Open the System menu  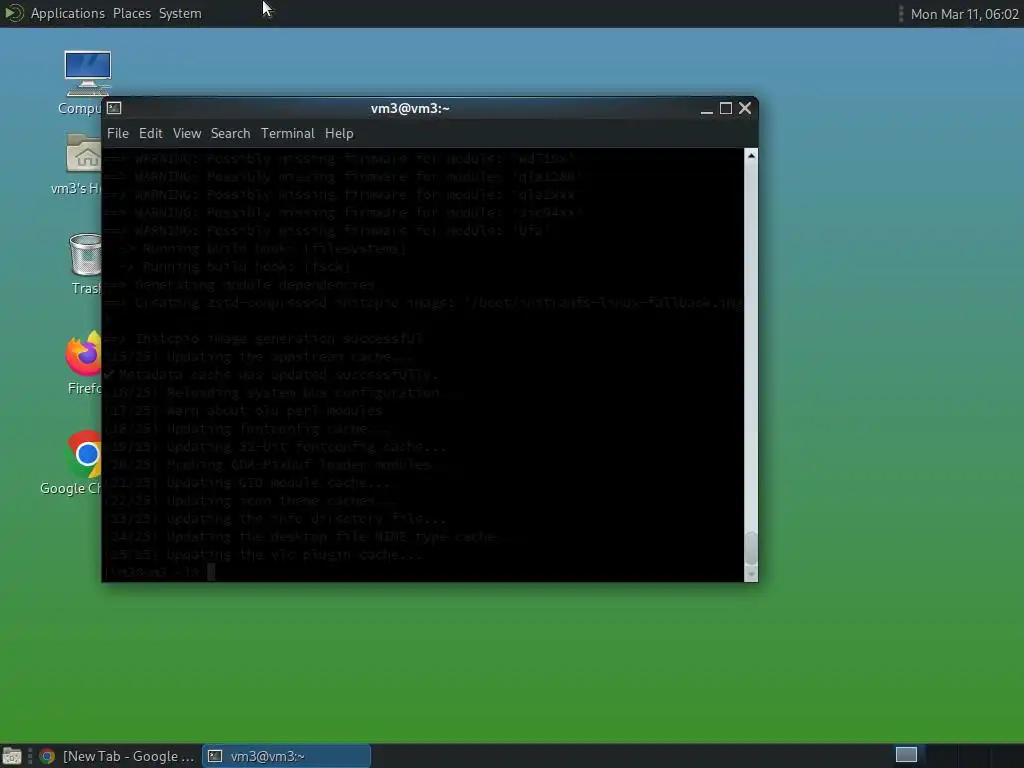click(180, 13)
